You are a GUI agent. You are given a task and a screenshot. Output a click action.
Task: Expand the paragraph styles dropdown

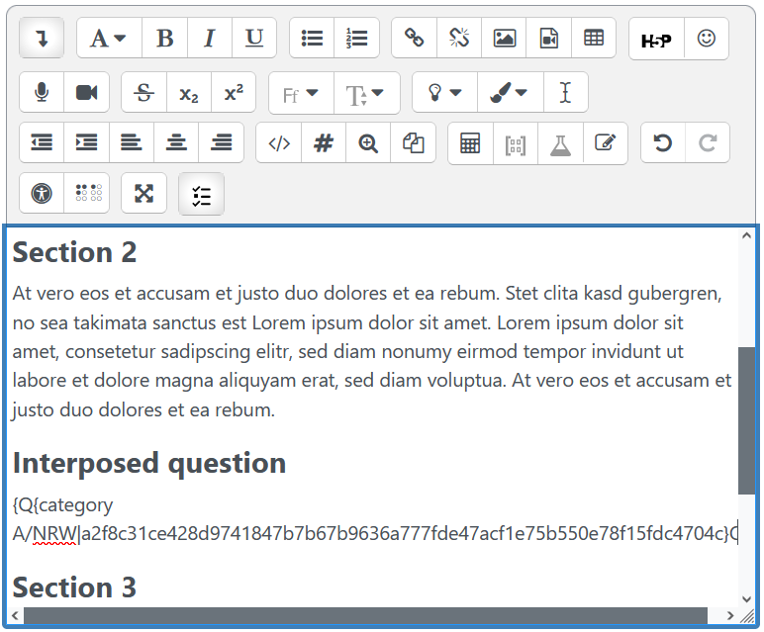pyautogui.click(x=109, y=39)
